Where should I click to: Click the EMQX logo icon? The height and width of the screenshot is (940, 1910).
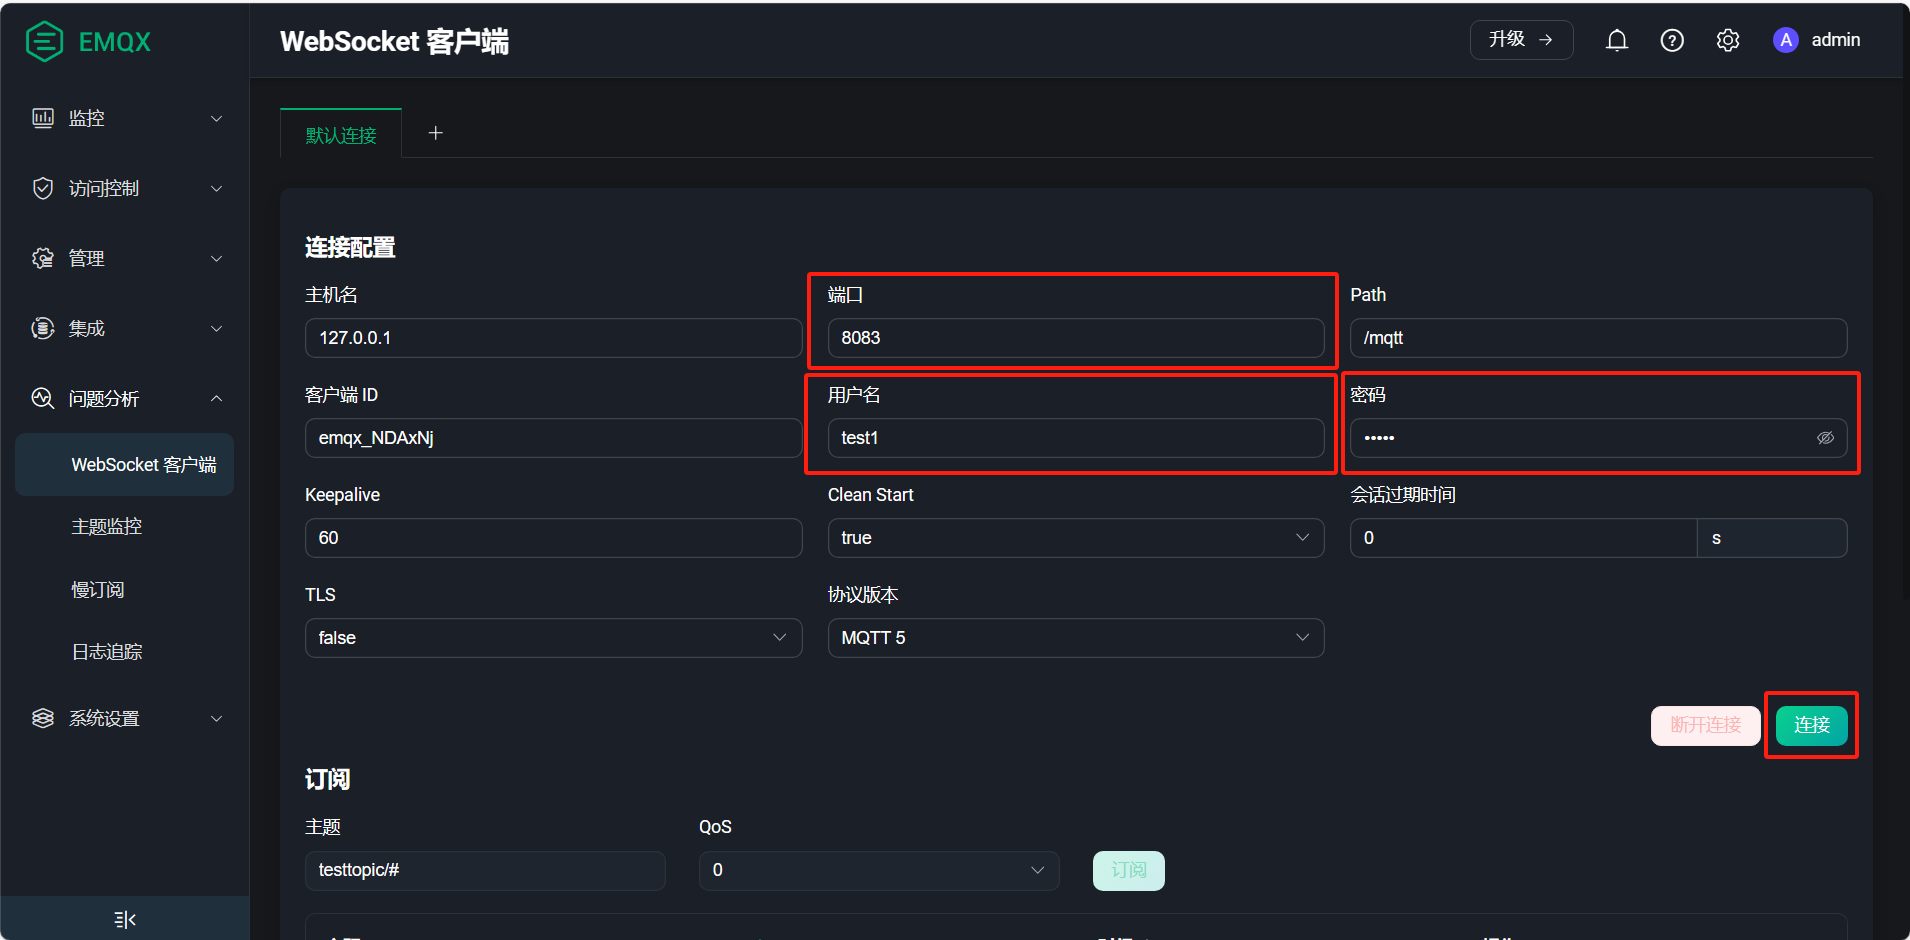tap(44, 41)
